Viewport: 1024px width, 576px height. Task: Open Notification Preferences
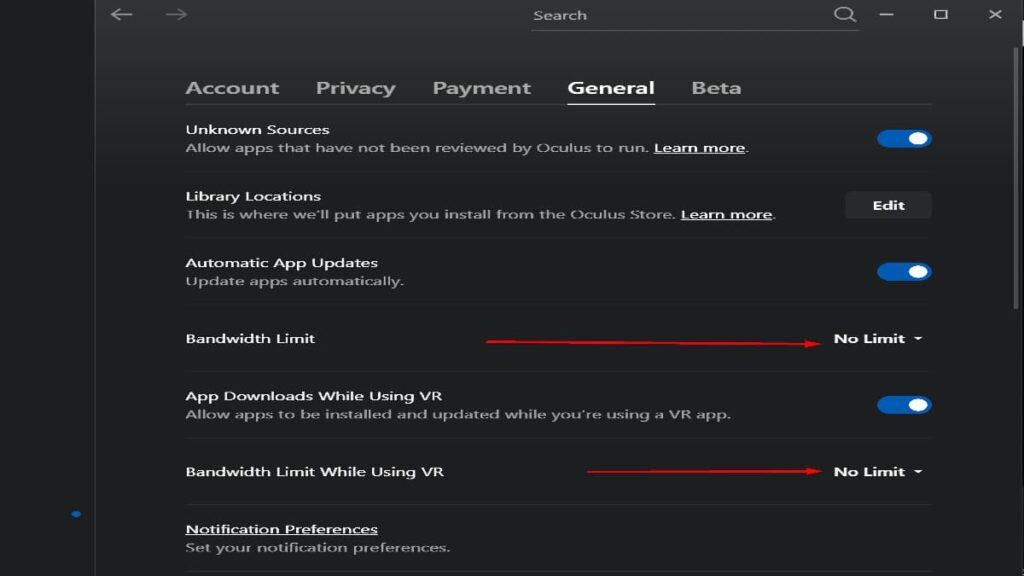point(281,528)
